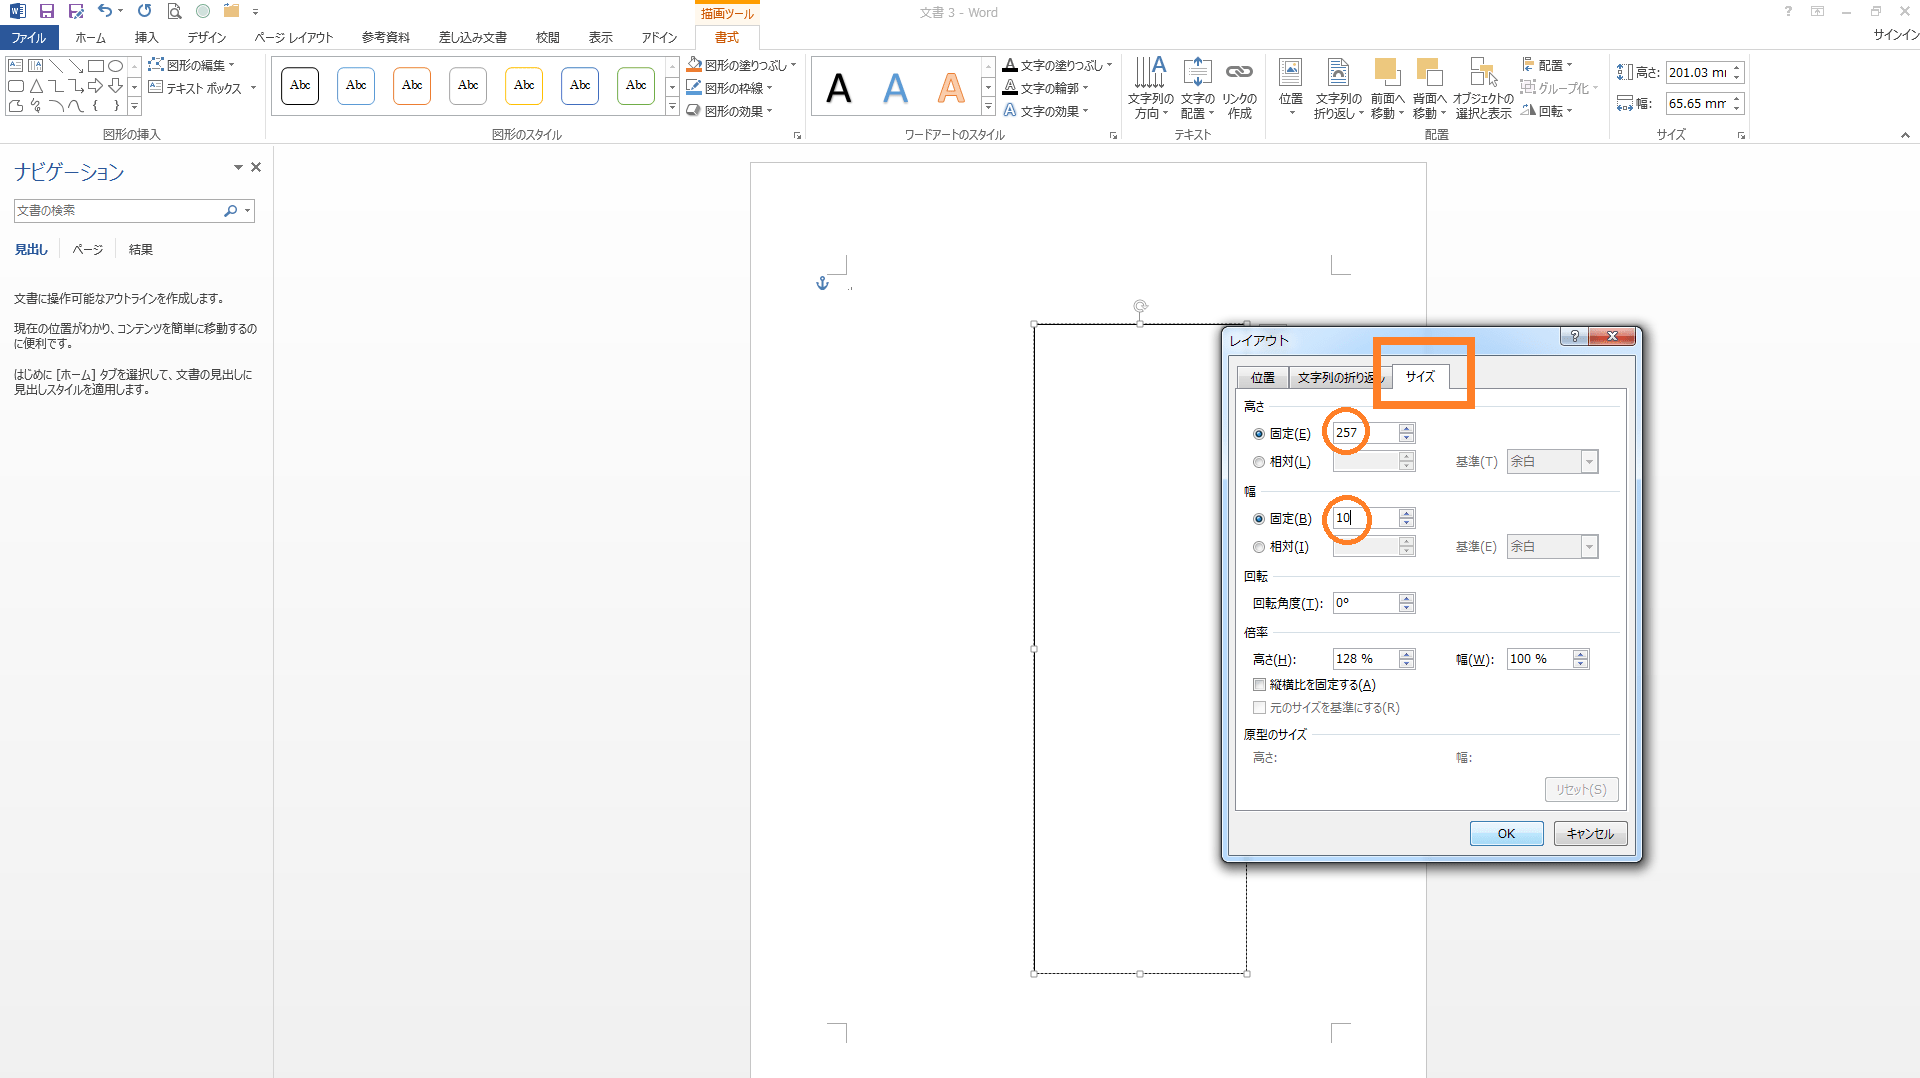Open Selection Pane (オブジェクトの選択と表示)
This screenshot has width=1920, height=1078.
pos(1483,88)
